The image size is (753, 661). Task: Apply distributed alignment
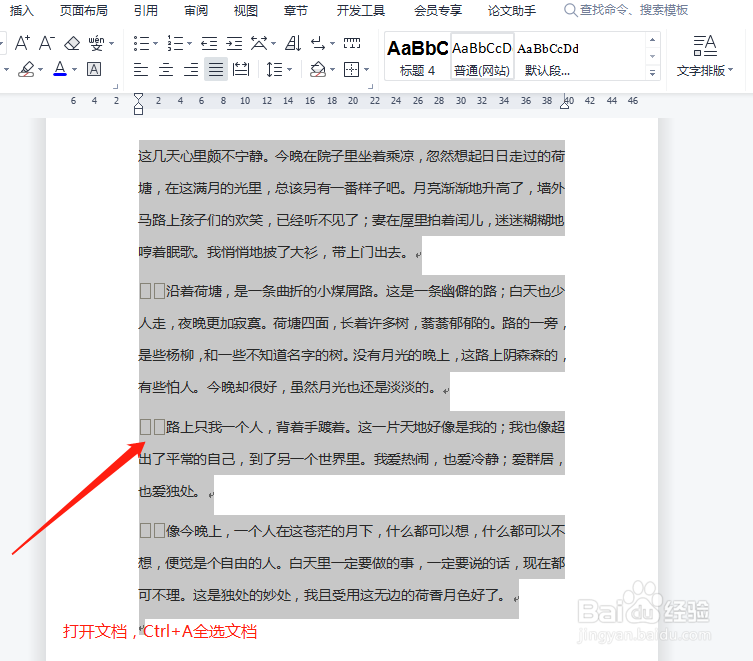241,70
